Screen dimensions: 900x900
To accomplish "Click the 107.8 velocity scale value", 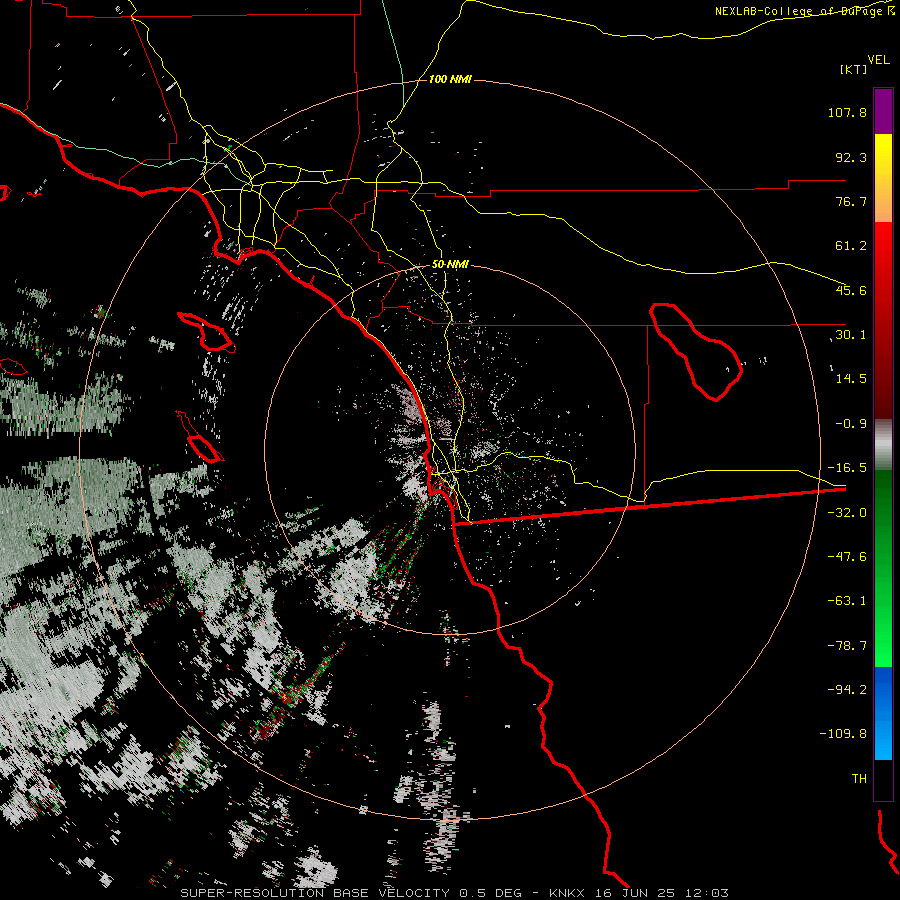I will pos(847,112).
